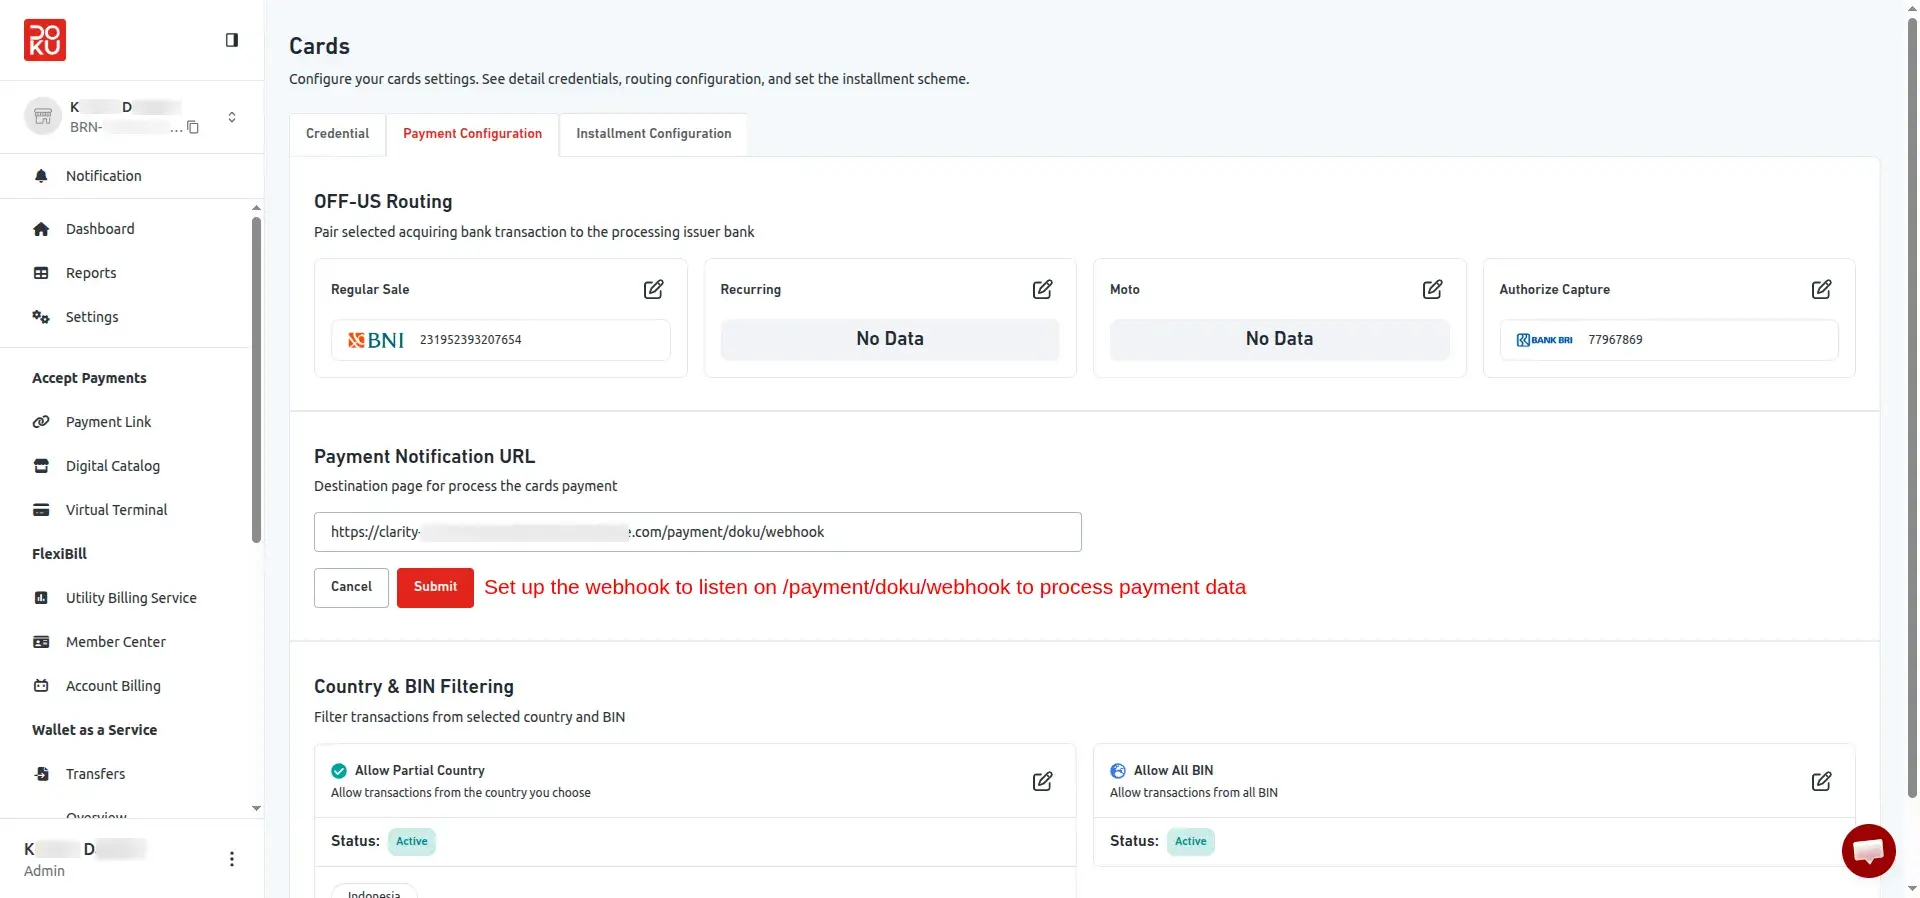Click the Accept Payments section heading

89,378
